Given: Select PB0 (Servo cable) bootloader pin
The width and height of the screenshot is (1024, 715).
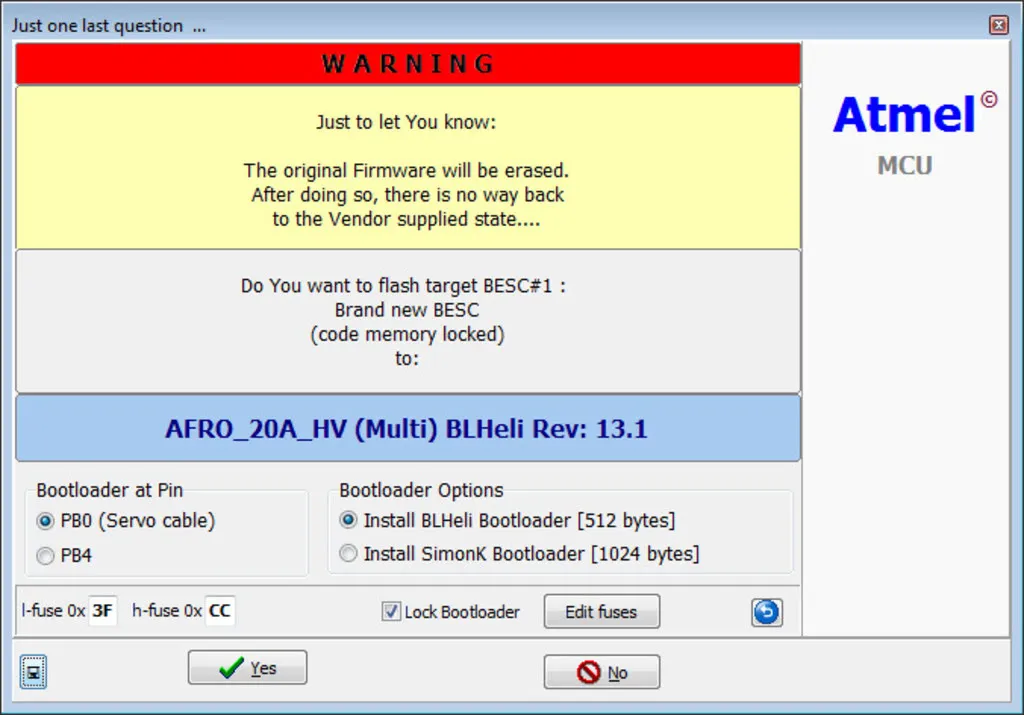Looking at the screenshot, I should coord(45,521).
